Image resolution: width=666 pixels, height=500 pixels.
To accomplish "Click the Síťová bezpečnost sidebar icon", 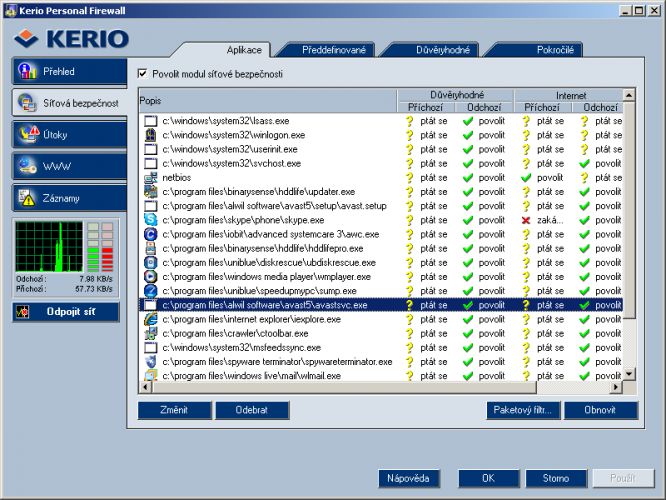I will (27, 103).
